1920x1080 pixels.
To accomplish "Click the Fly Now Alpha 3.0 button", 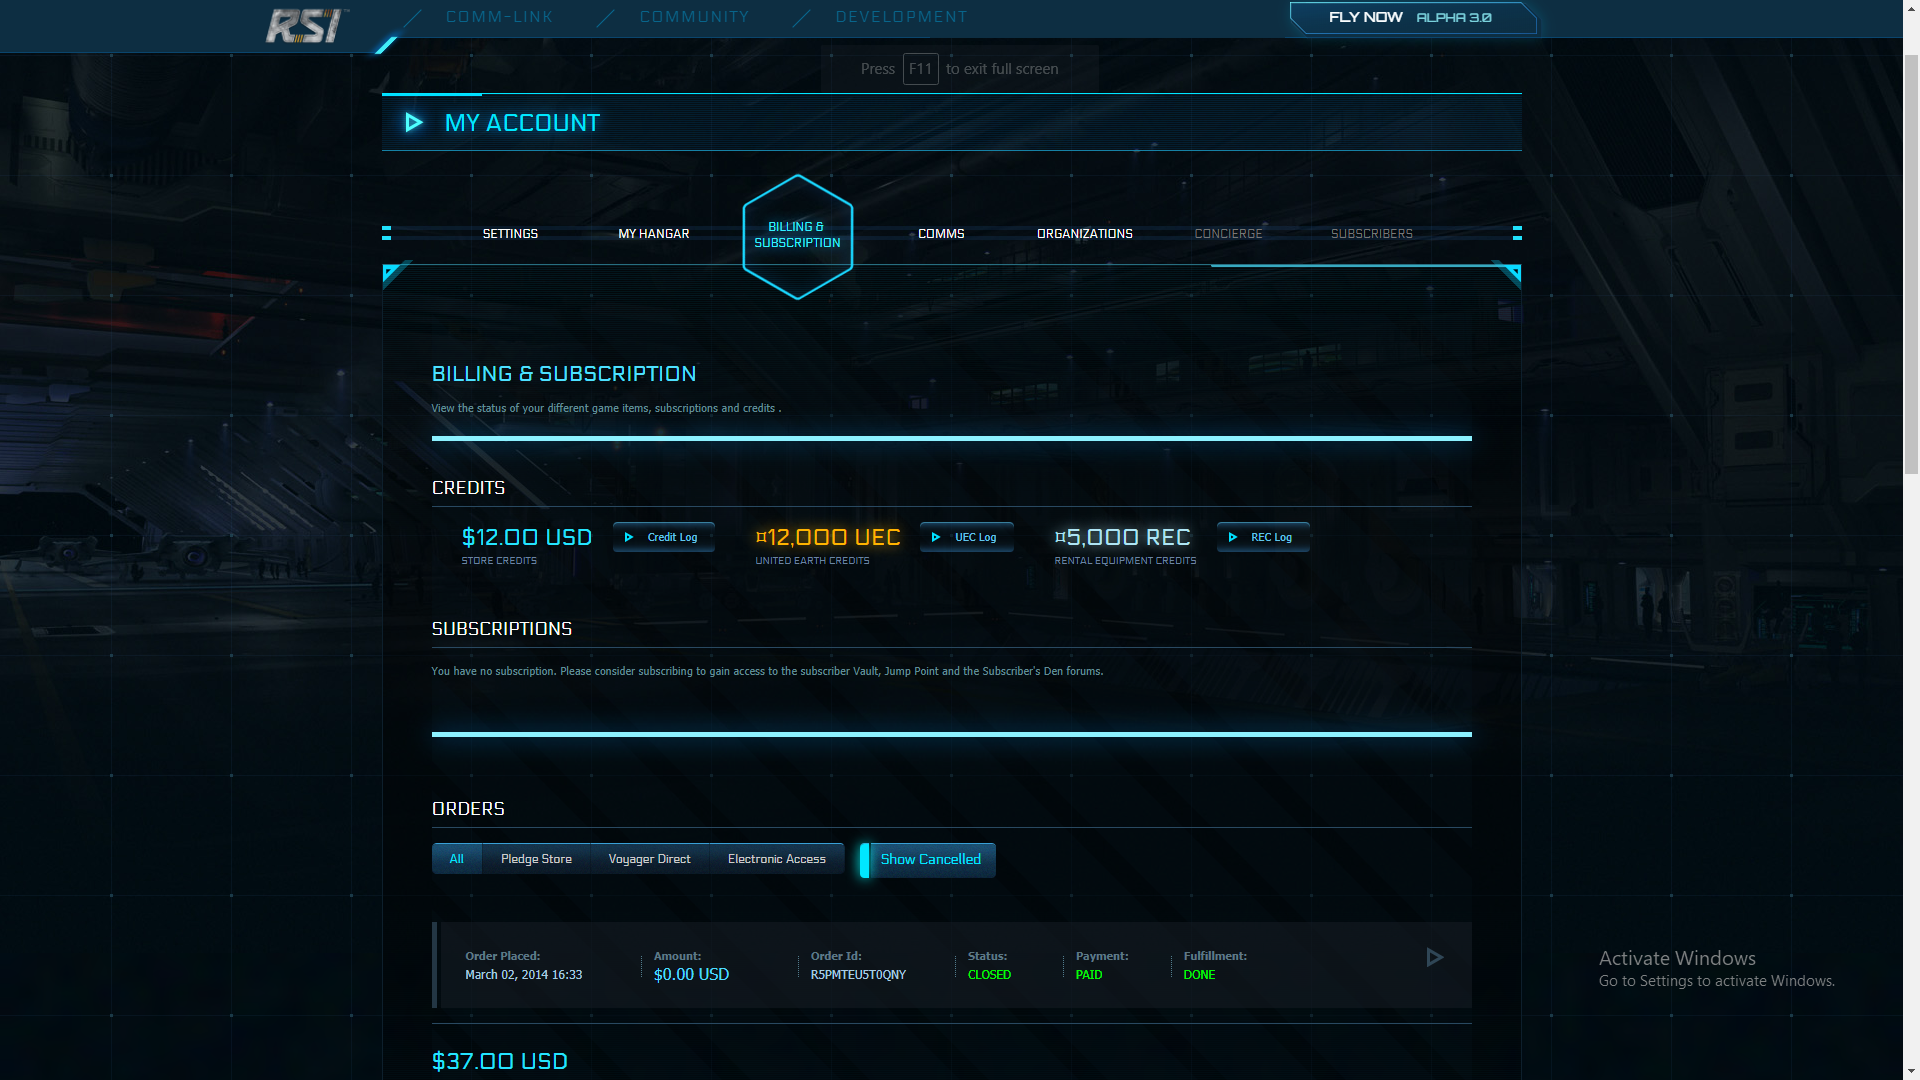I will [1411, 17].
